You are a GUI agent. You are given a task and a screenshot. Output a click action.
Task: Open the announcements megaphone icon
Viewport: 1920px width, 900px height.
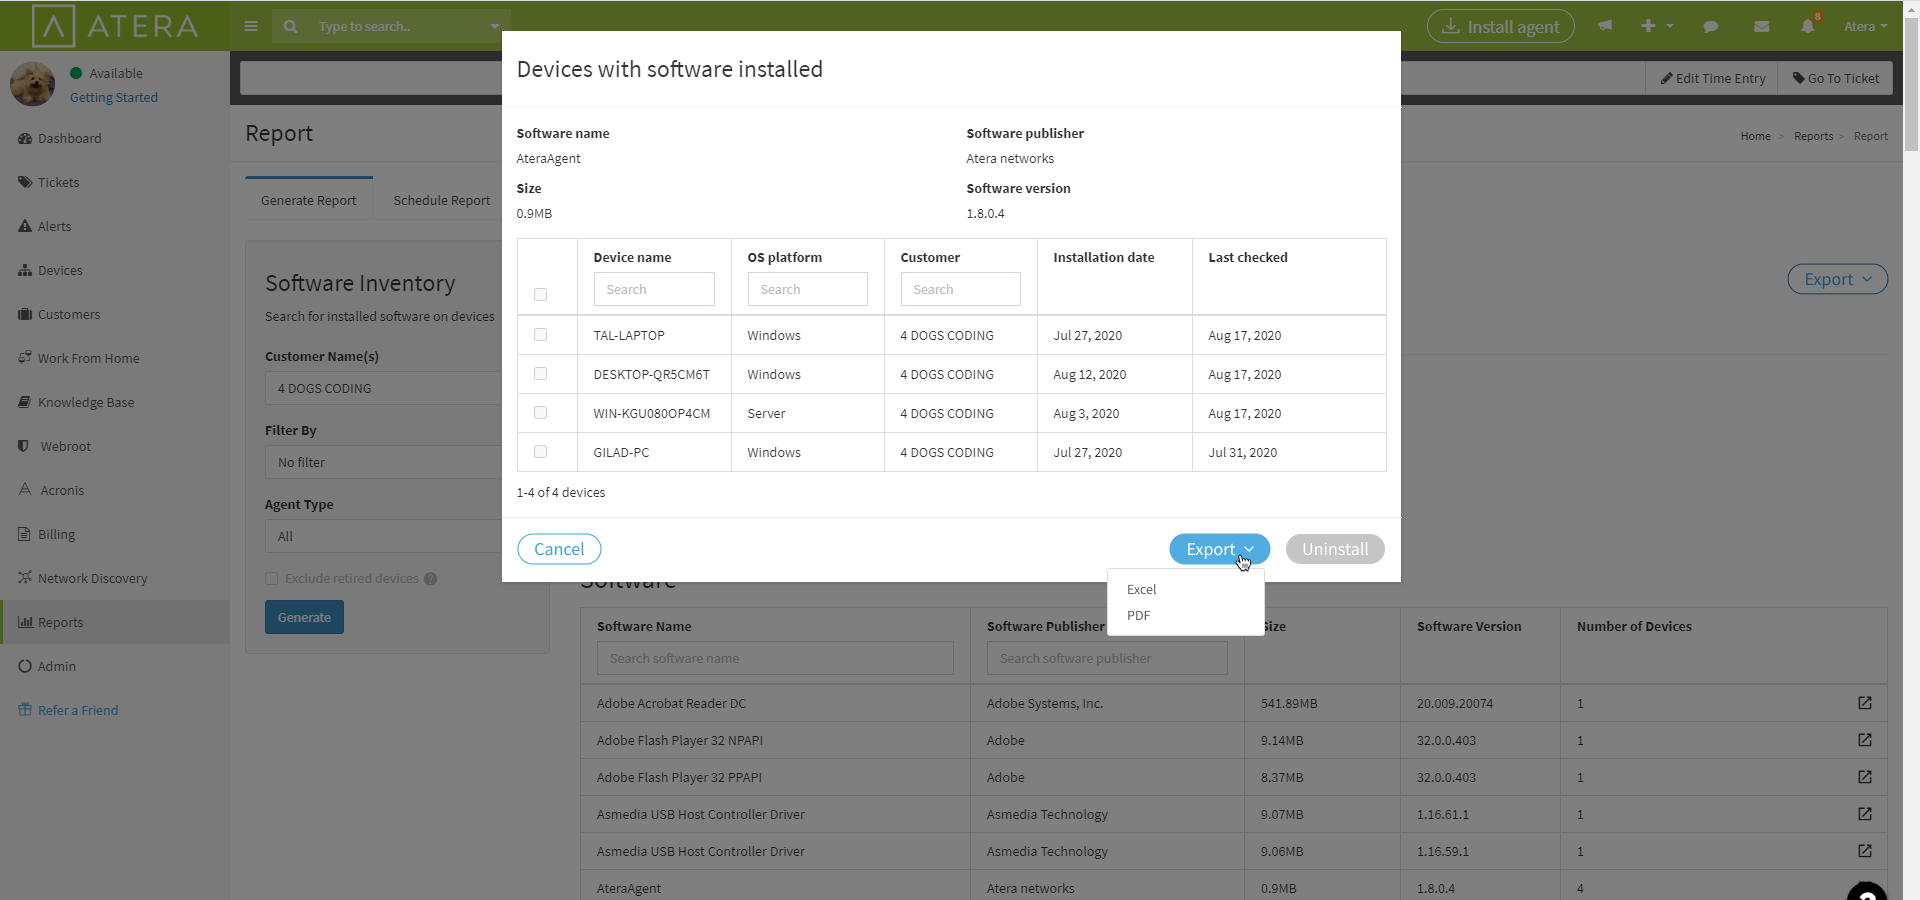[1605, 26]
